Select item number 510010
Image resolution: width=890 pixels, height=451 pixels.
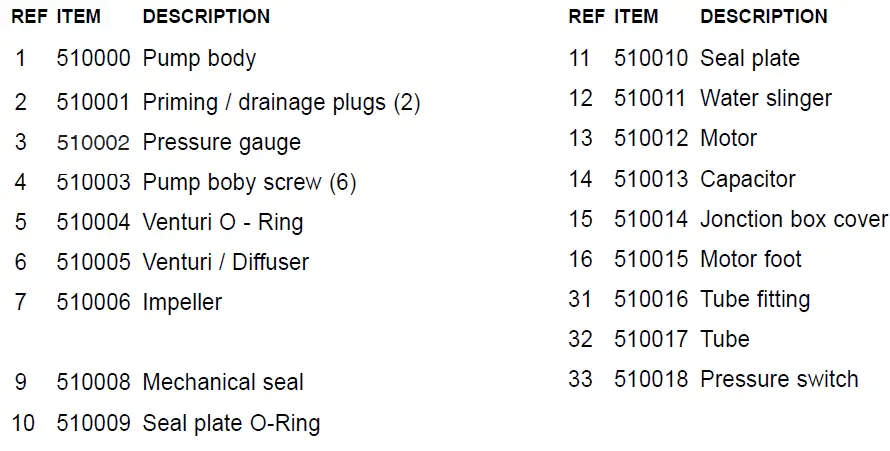651,58
